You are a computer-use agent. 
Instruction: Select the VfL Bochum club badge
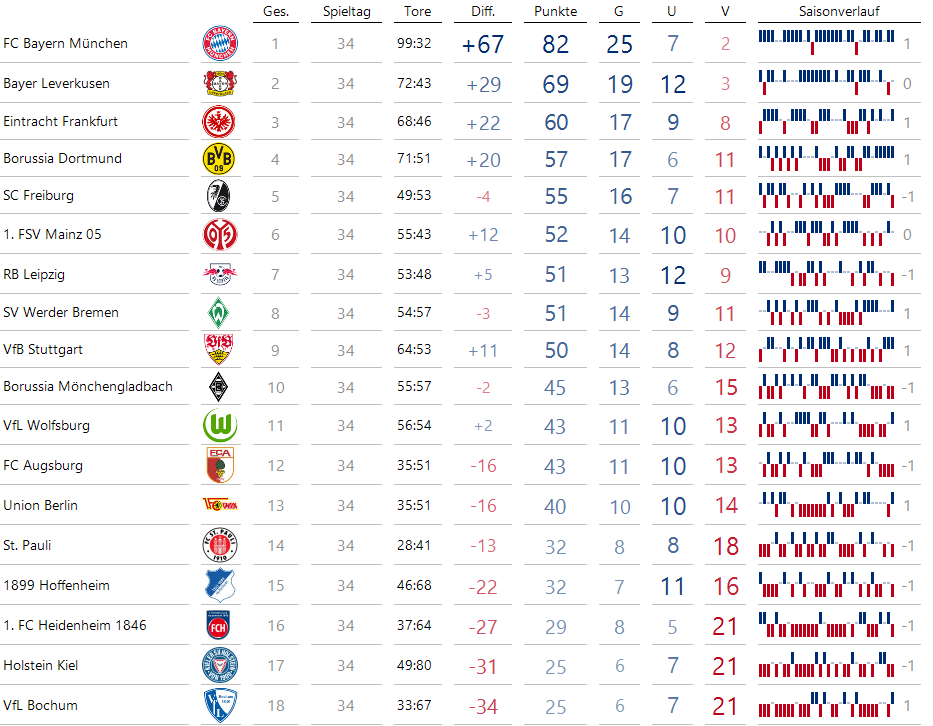222,705
